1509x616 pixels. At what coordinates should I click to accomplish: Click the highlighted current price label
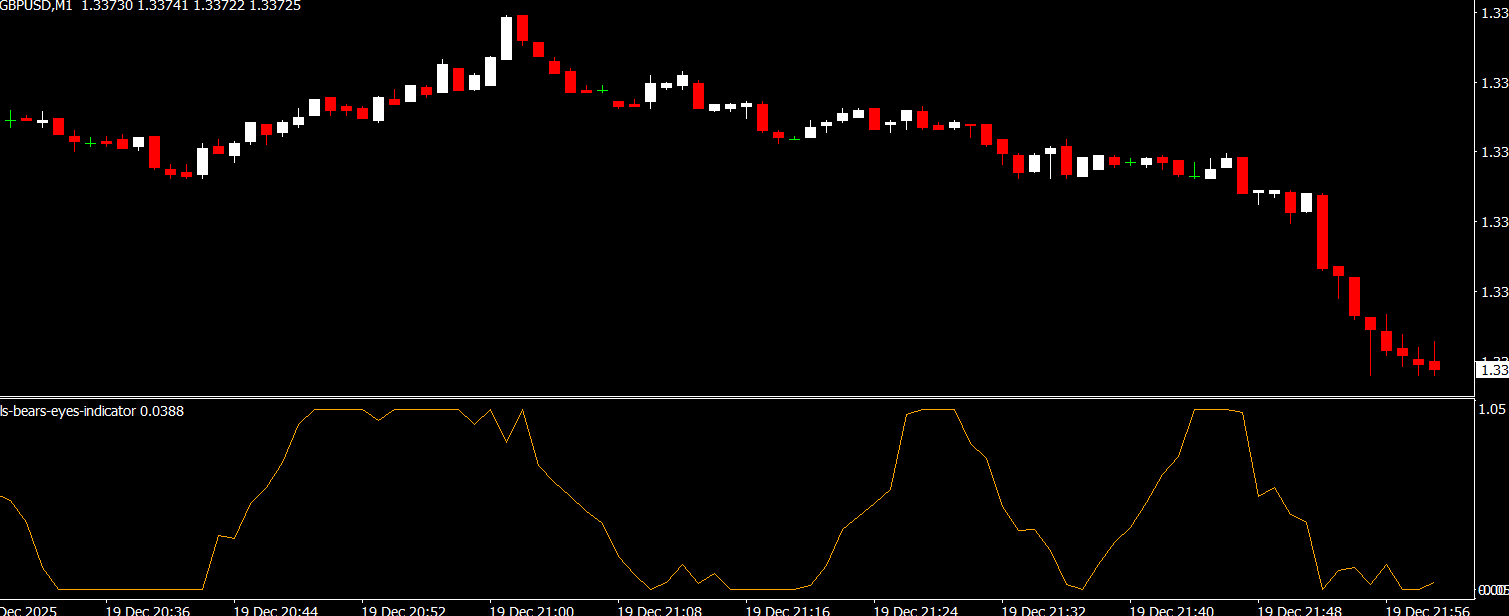click(x=1492, y=370)
